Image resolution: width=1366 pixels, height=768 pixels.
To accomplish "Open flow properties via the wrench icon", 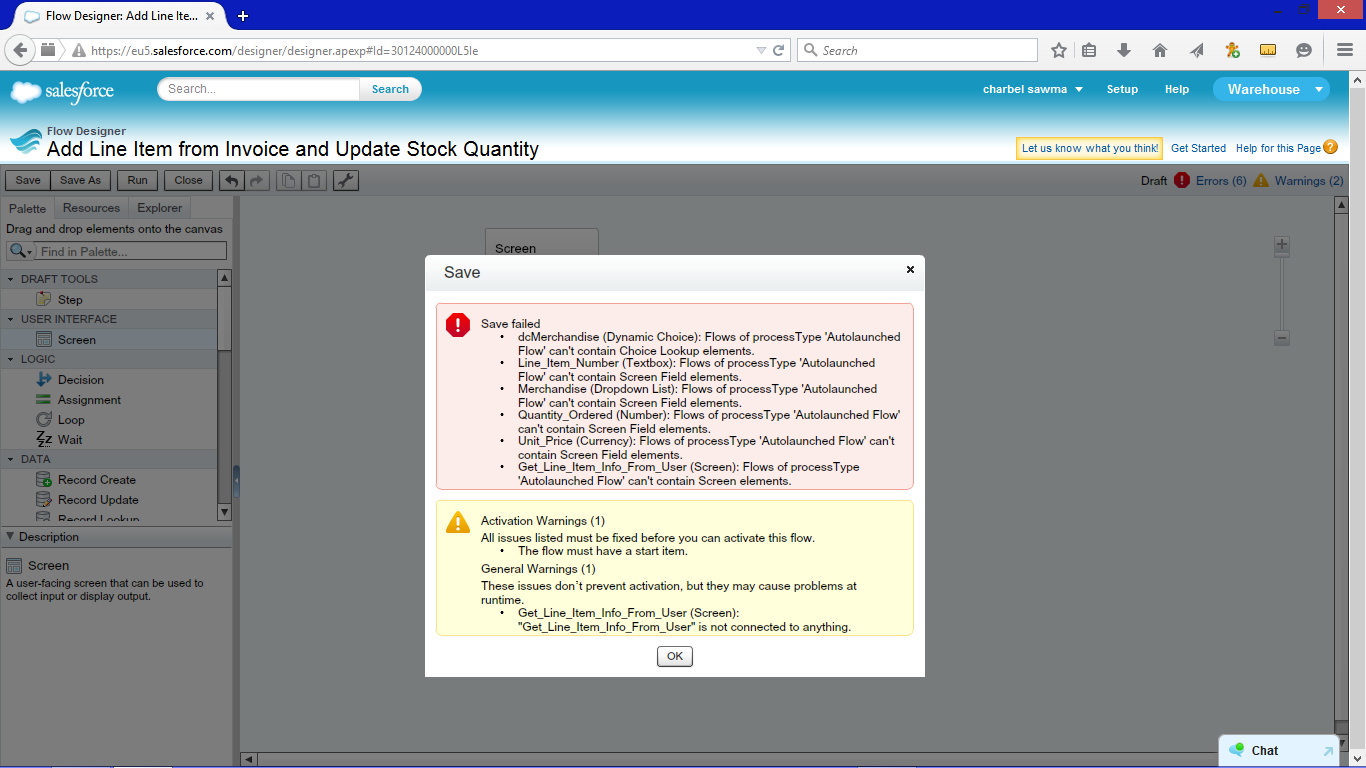I will coord(345,180).
